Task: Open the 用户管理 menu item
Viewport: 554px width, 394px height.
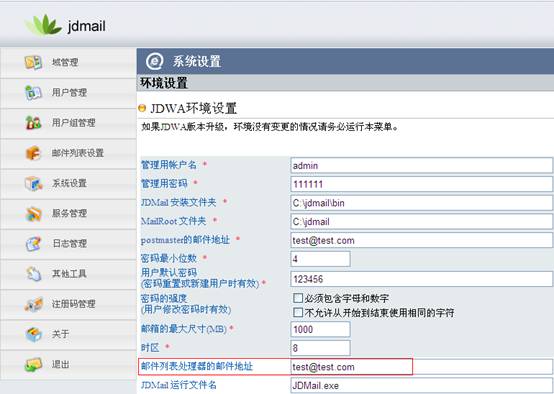Action: click(68, 93)
